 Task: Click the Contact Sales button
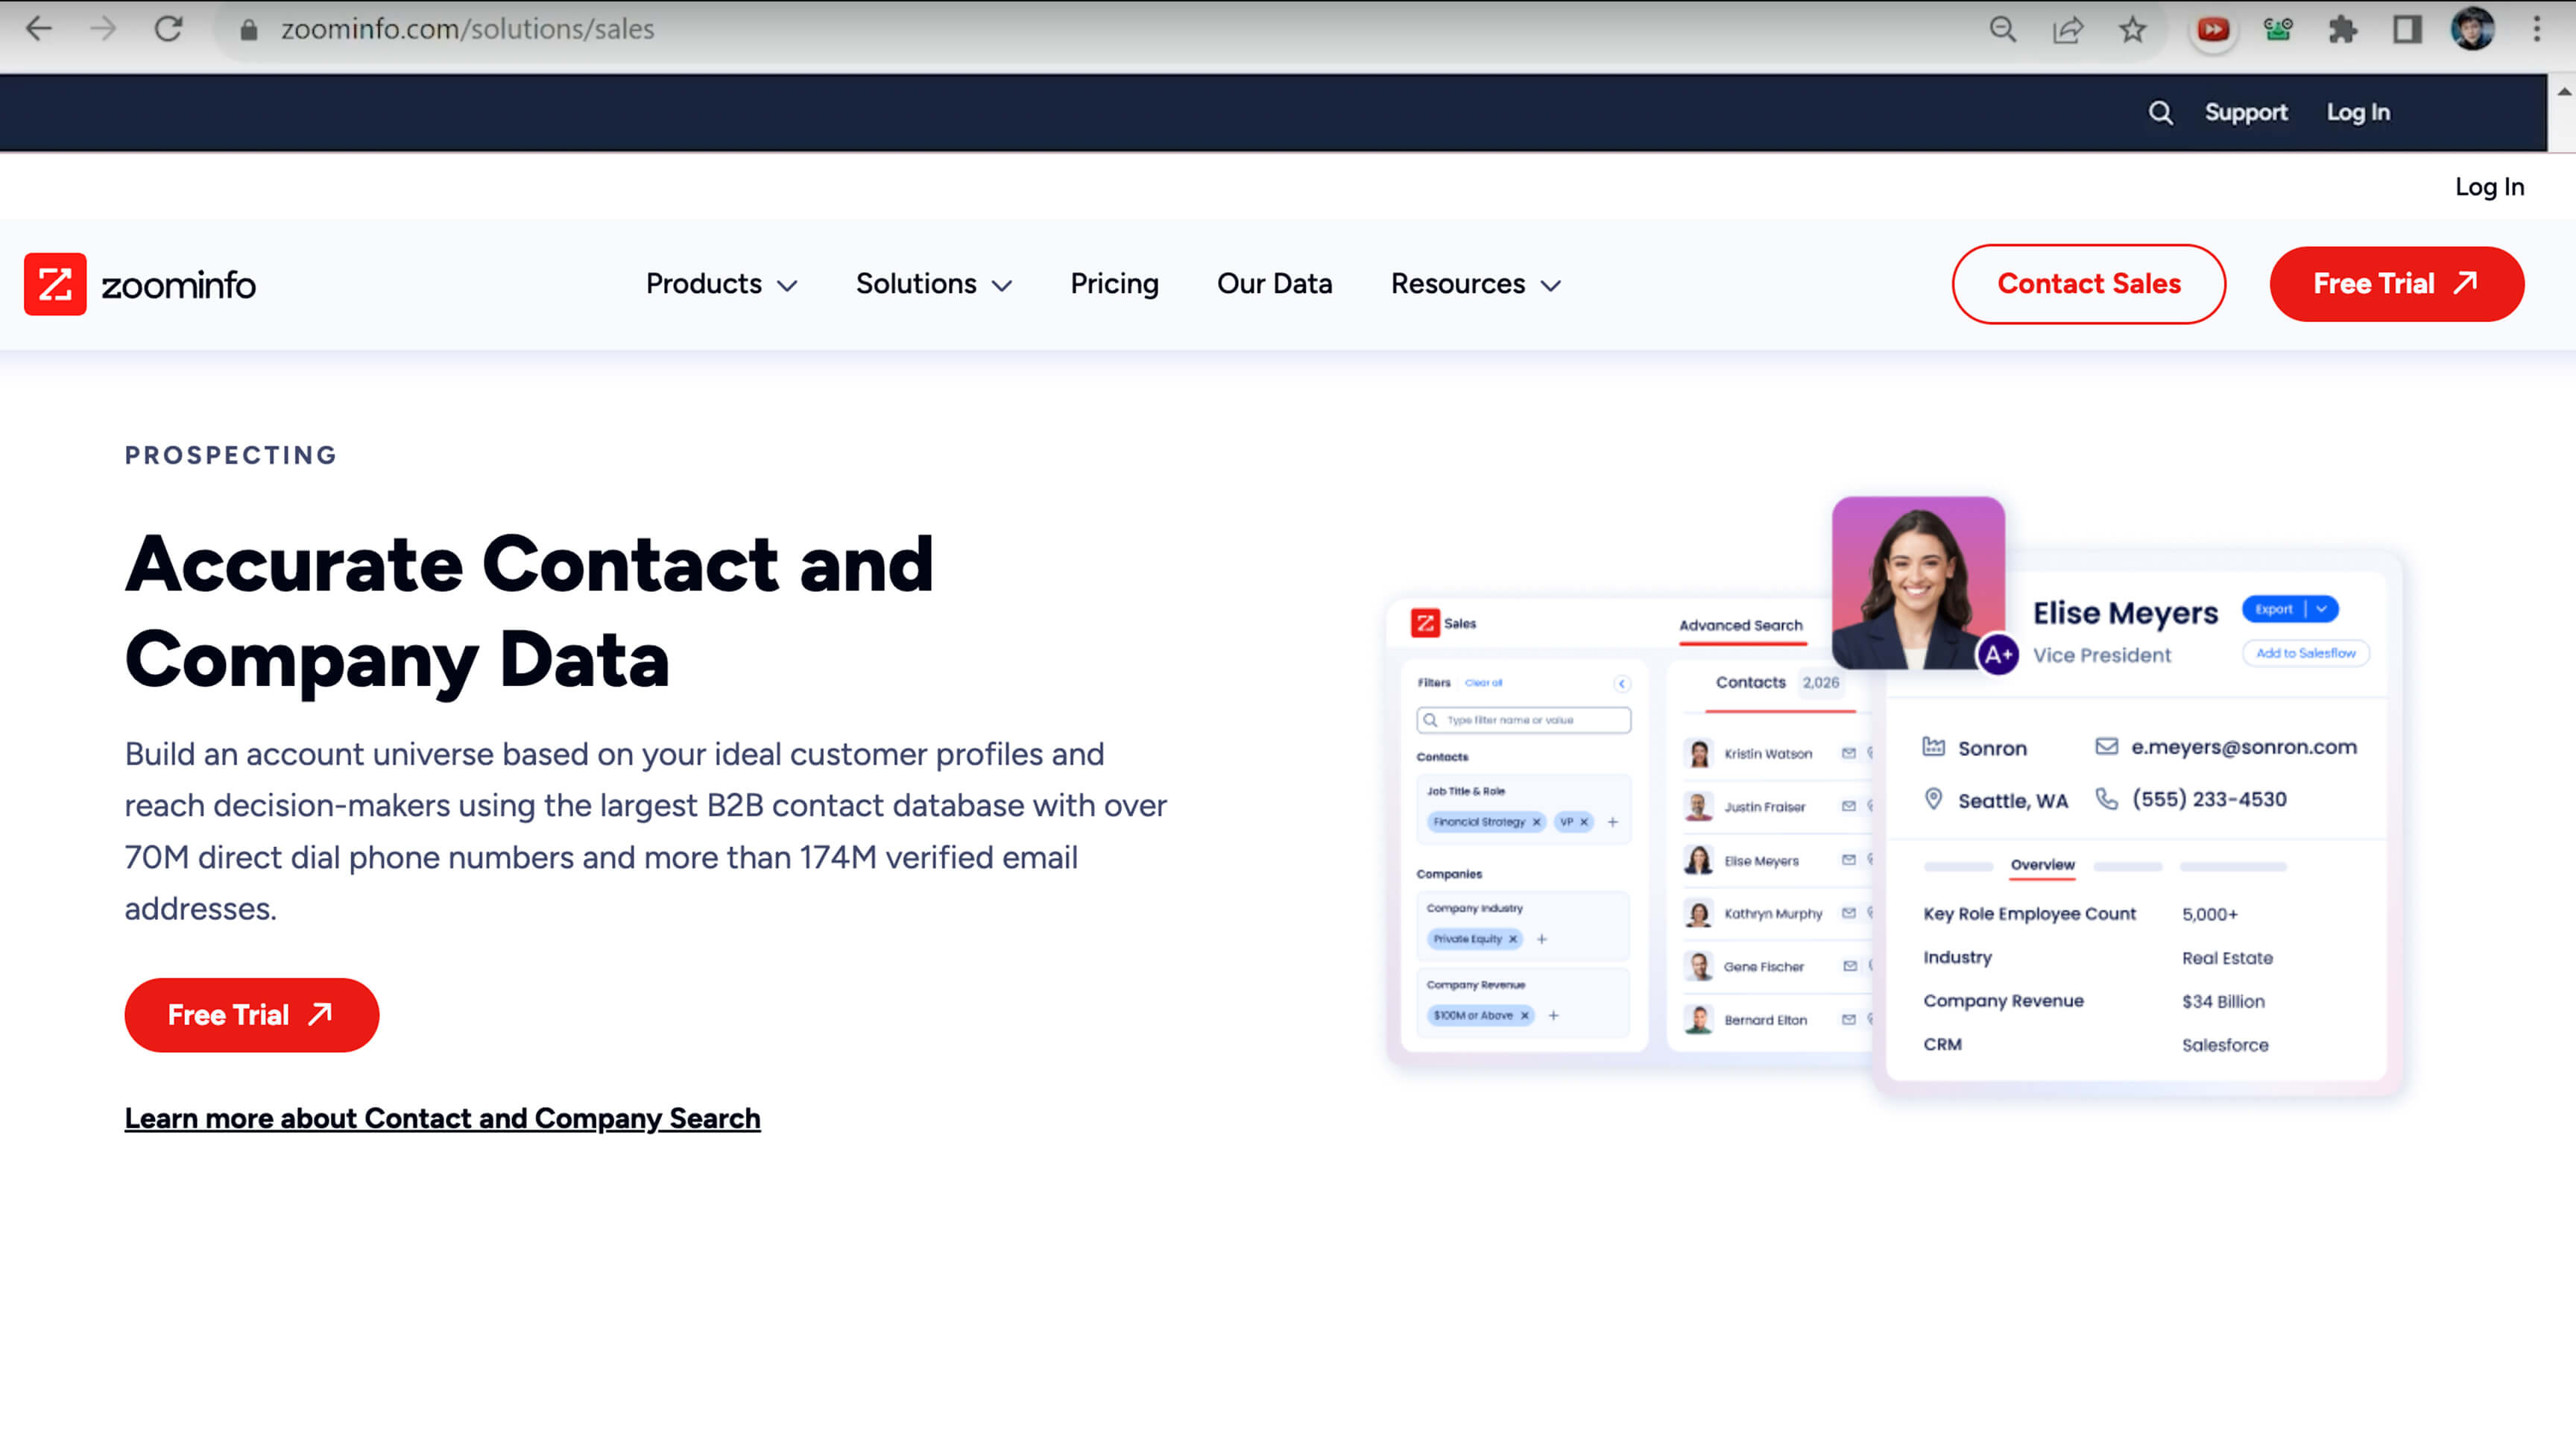(x=2088, y=284)
